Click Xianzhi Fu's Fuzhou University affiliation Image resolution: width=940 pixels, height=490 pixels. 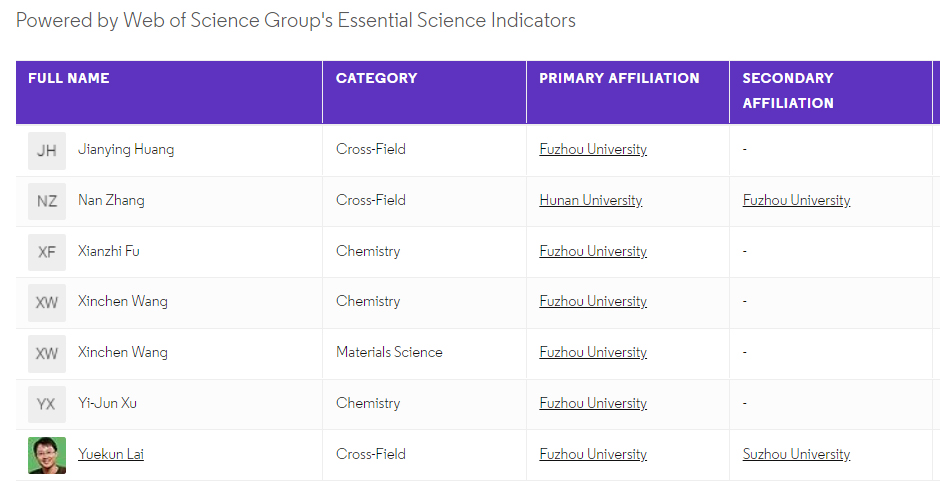pos(593,252)
